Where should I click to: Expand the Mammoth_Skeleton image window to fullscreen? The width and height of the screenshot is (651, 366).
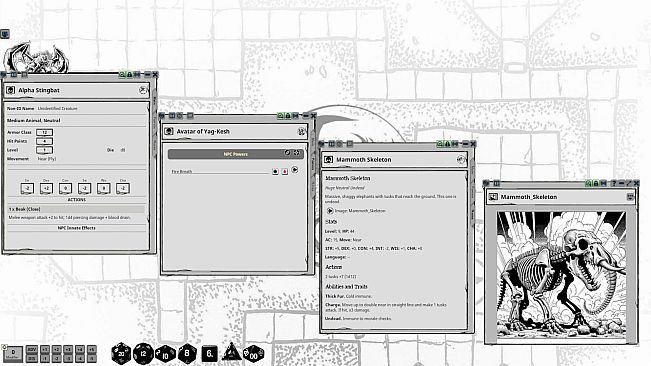[x=629, y=183]
